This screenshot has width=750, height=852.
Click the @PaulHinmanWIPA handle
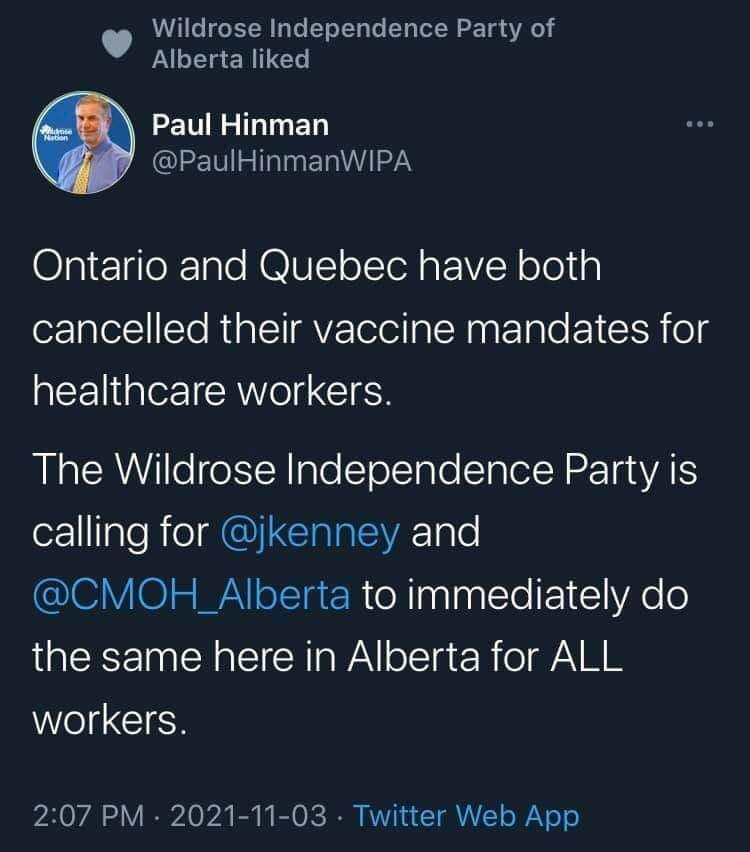pos(281,162)
